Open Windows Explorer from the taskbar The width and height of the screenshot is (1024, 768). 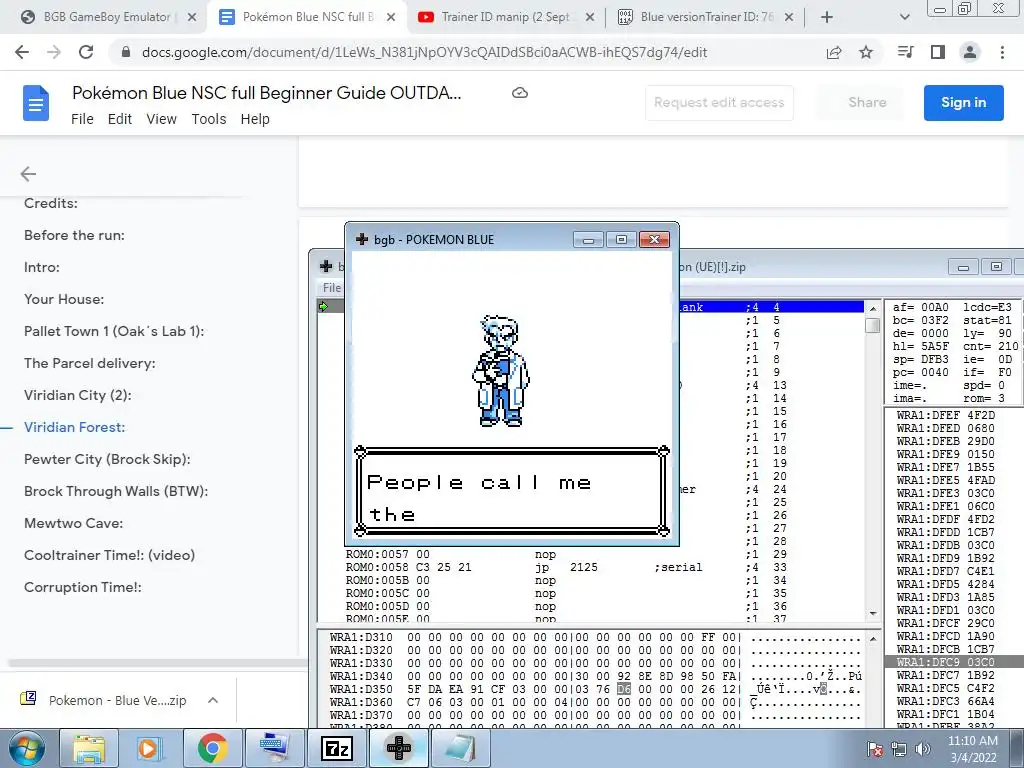[x=89, y=748]
